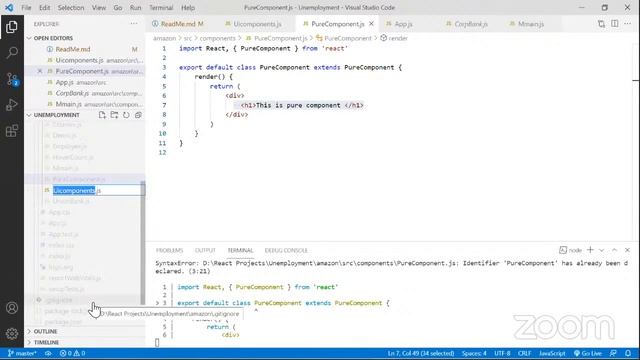Open the Run menu

click(136, 8)
